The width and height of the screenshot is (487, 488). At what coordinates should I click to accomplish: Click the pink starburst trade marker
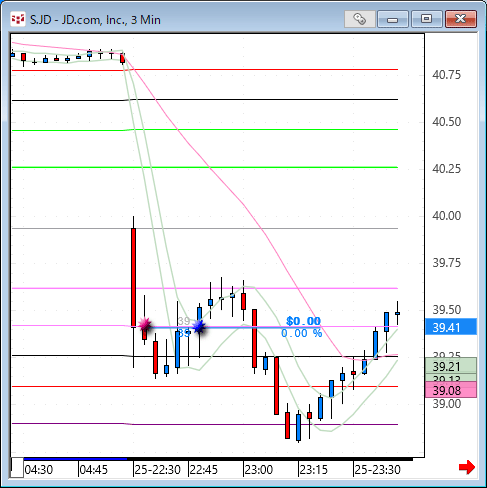(x=145, y=324)
